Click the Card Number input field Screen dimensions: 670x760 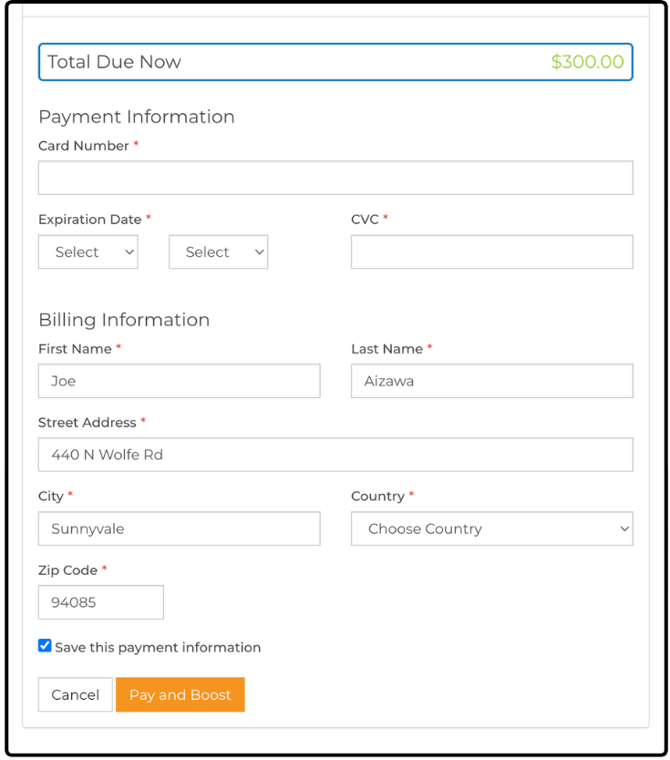click(335, 177)
